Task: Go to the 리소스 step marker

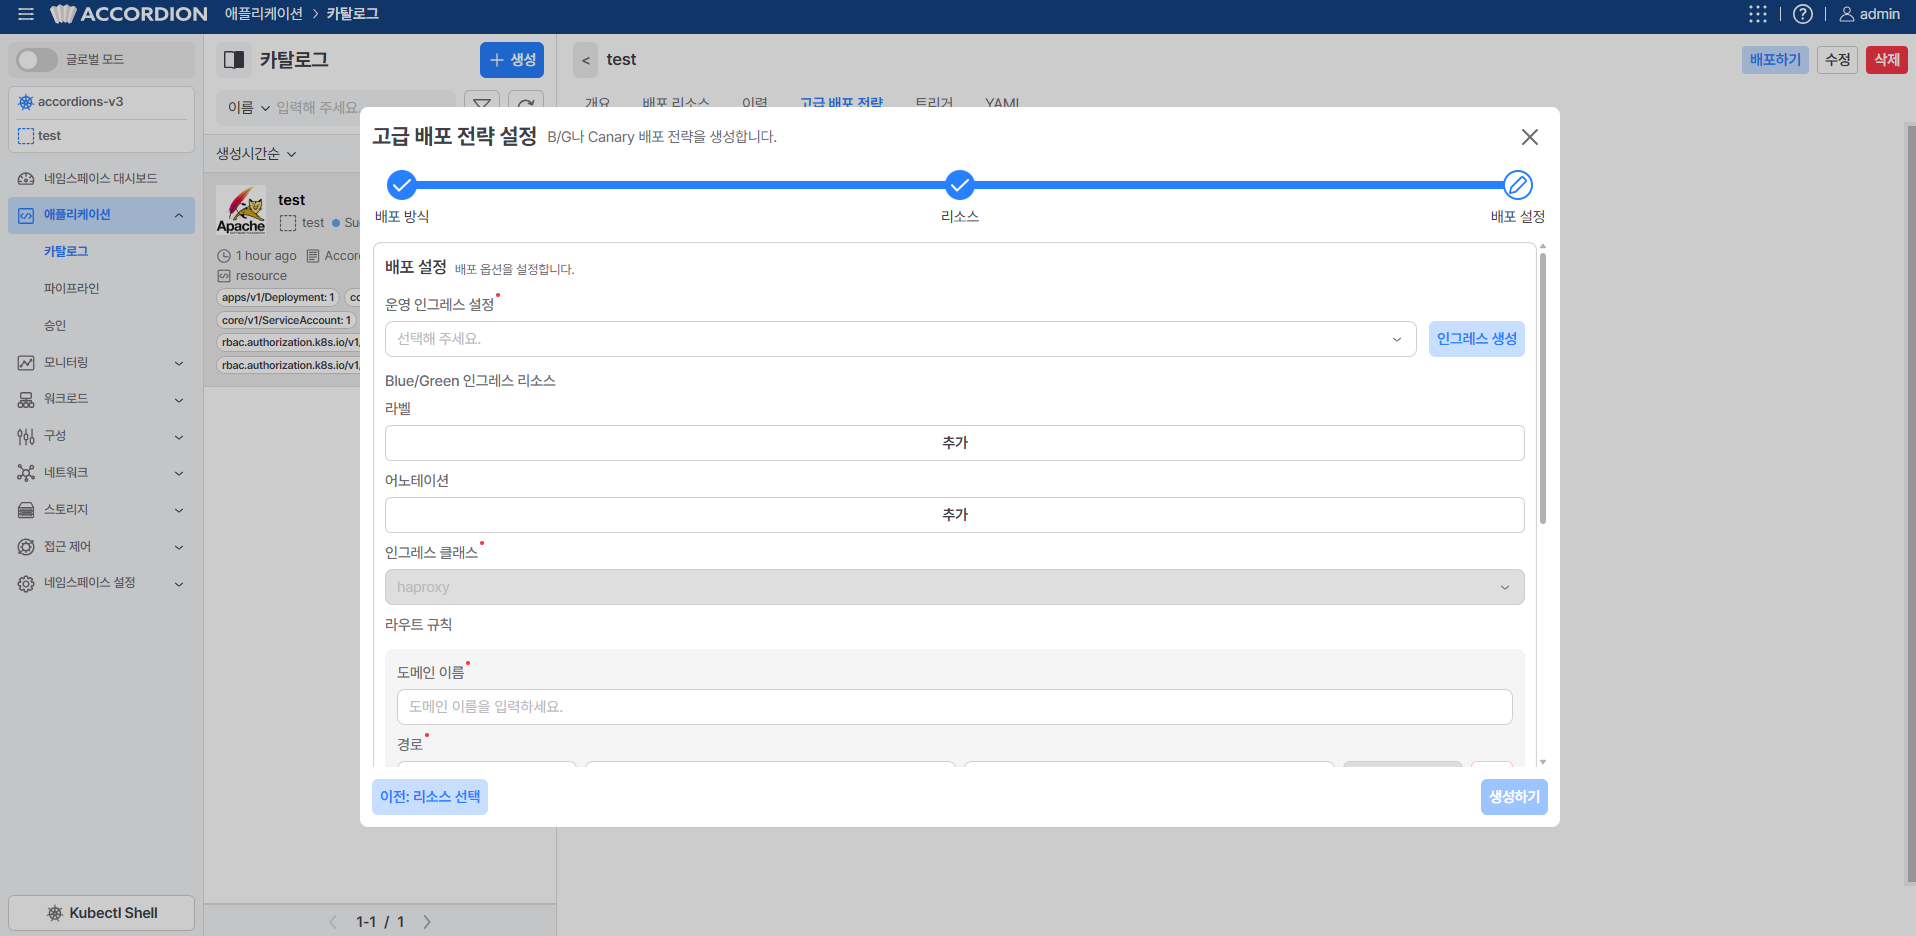Action: coord(959,185)
